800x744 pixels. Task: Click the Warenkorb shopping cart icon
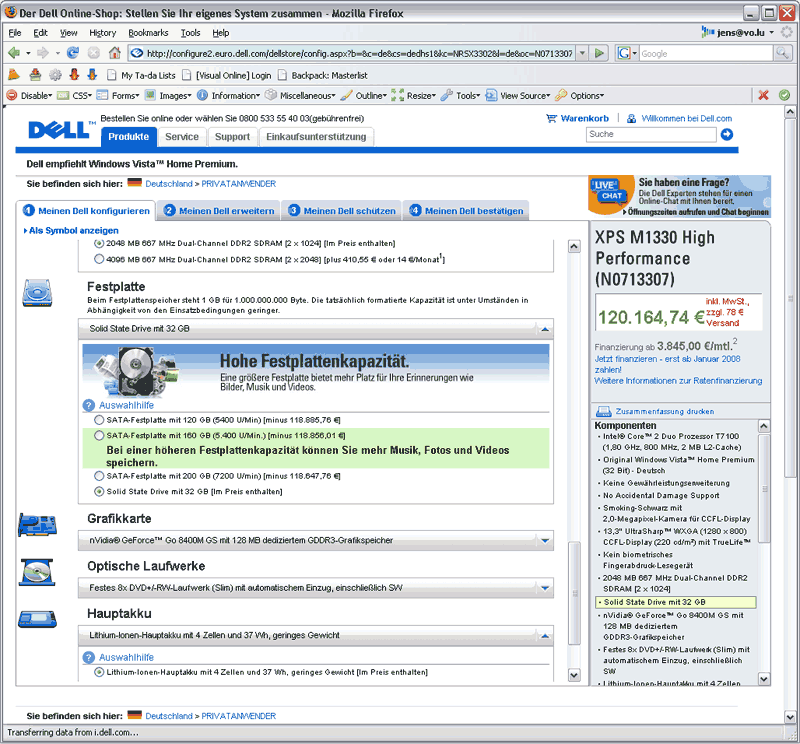click(551, 118)
